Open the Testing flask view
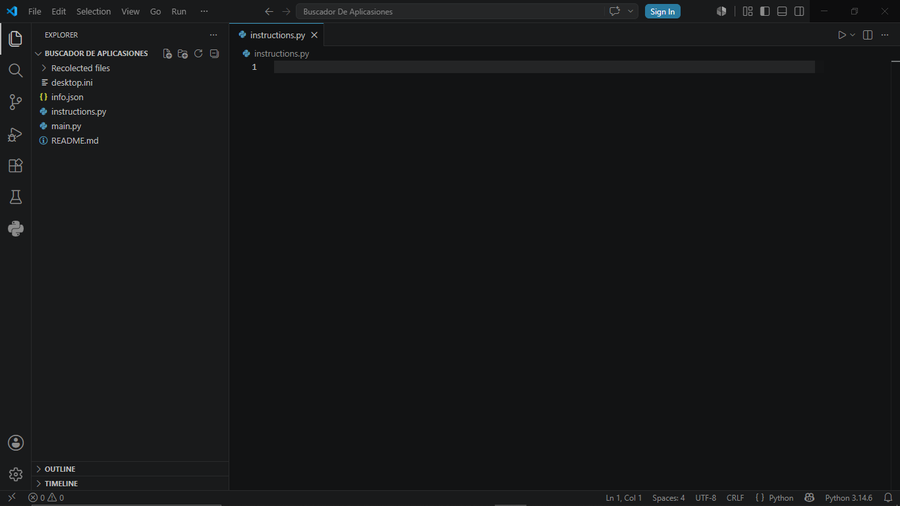 pyautogui.click(x=15, y=197)
